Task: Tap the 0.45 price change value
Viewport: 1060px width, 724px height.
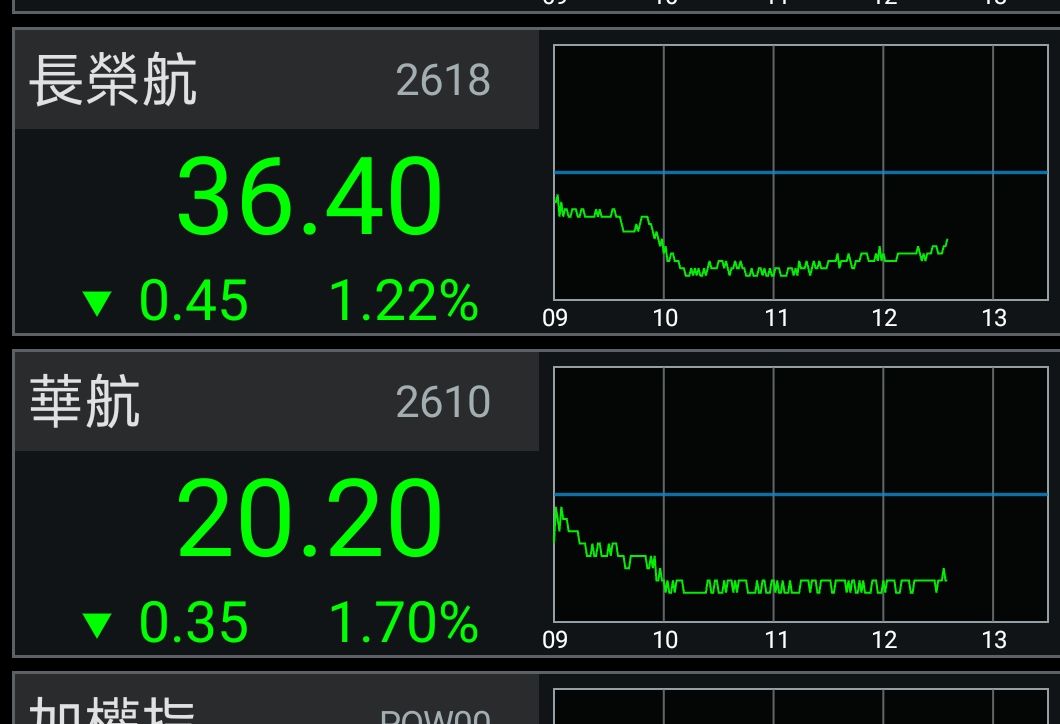Action: pos(193,300)
